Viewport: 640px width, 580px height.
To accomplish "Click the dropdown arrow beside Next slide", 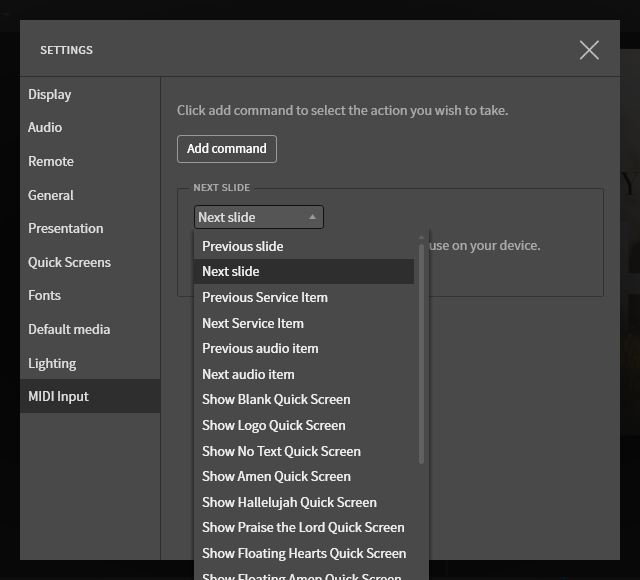I will (312, 217).
